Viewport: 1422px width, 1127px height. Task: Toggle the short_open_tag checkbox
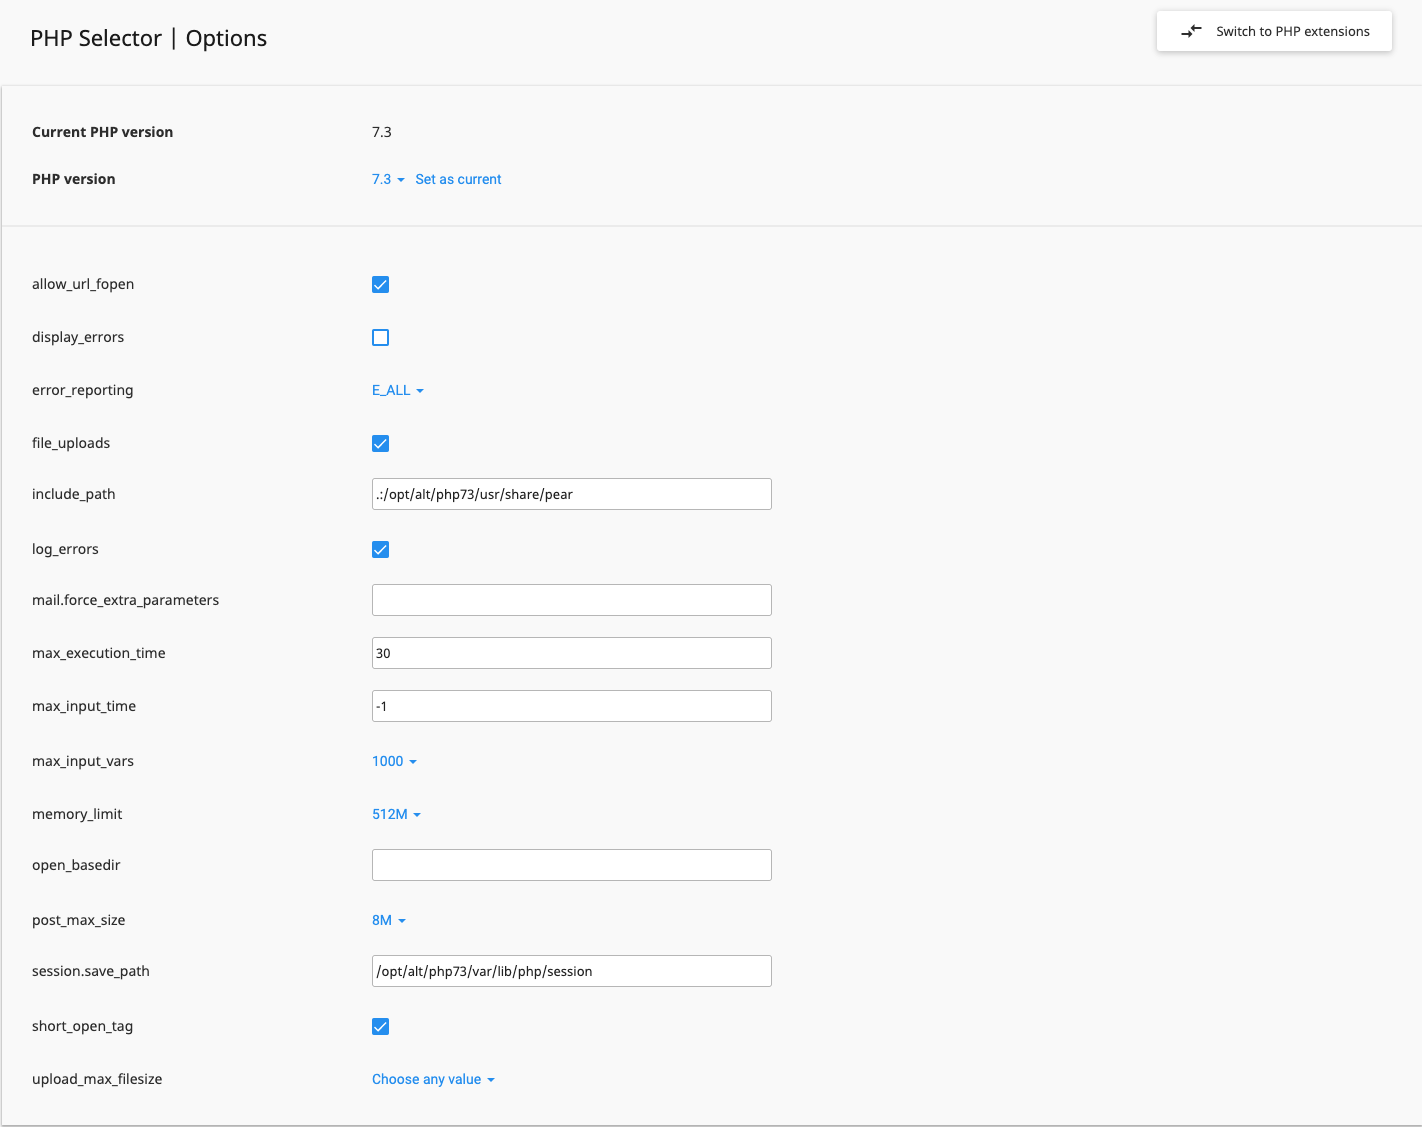(380, 1026)
